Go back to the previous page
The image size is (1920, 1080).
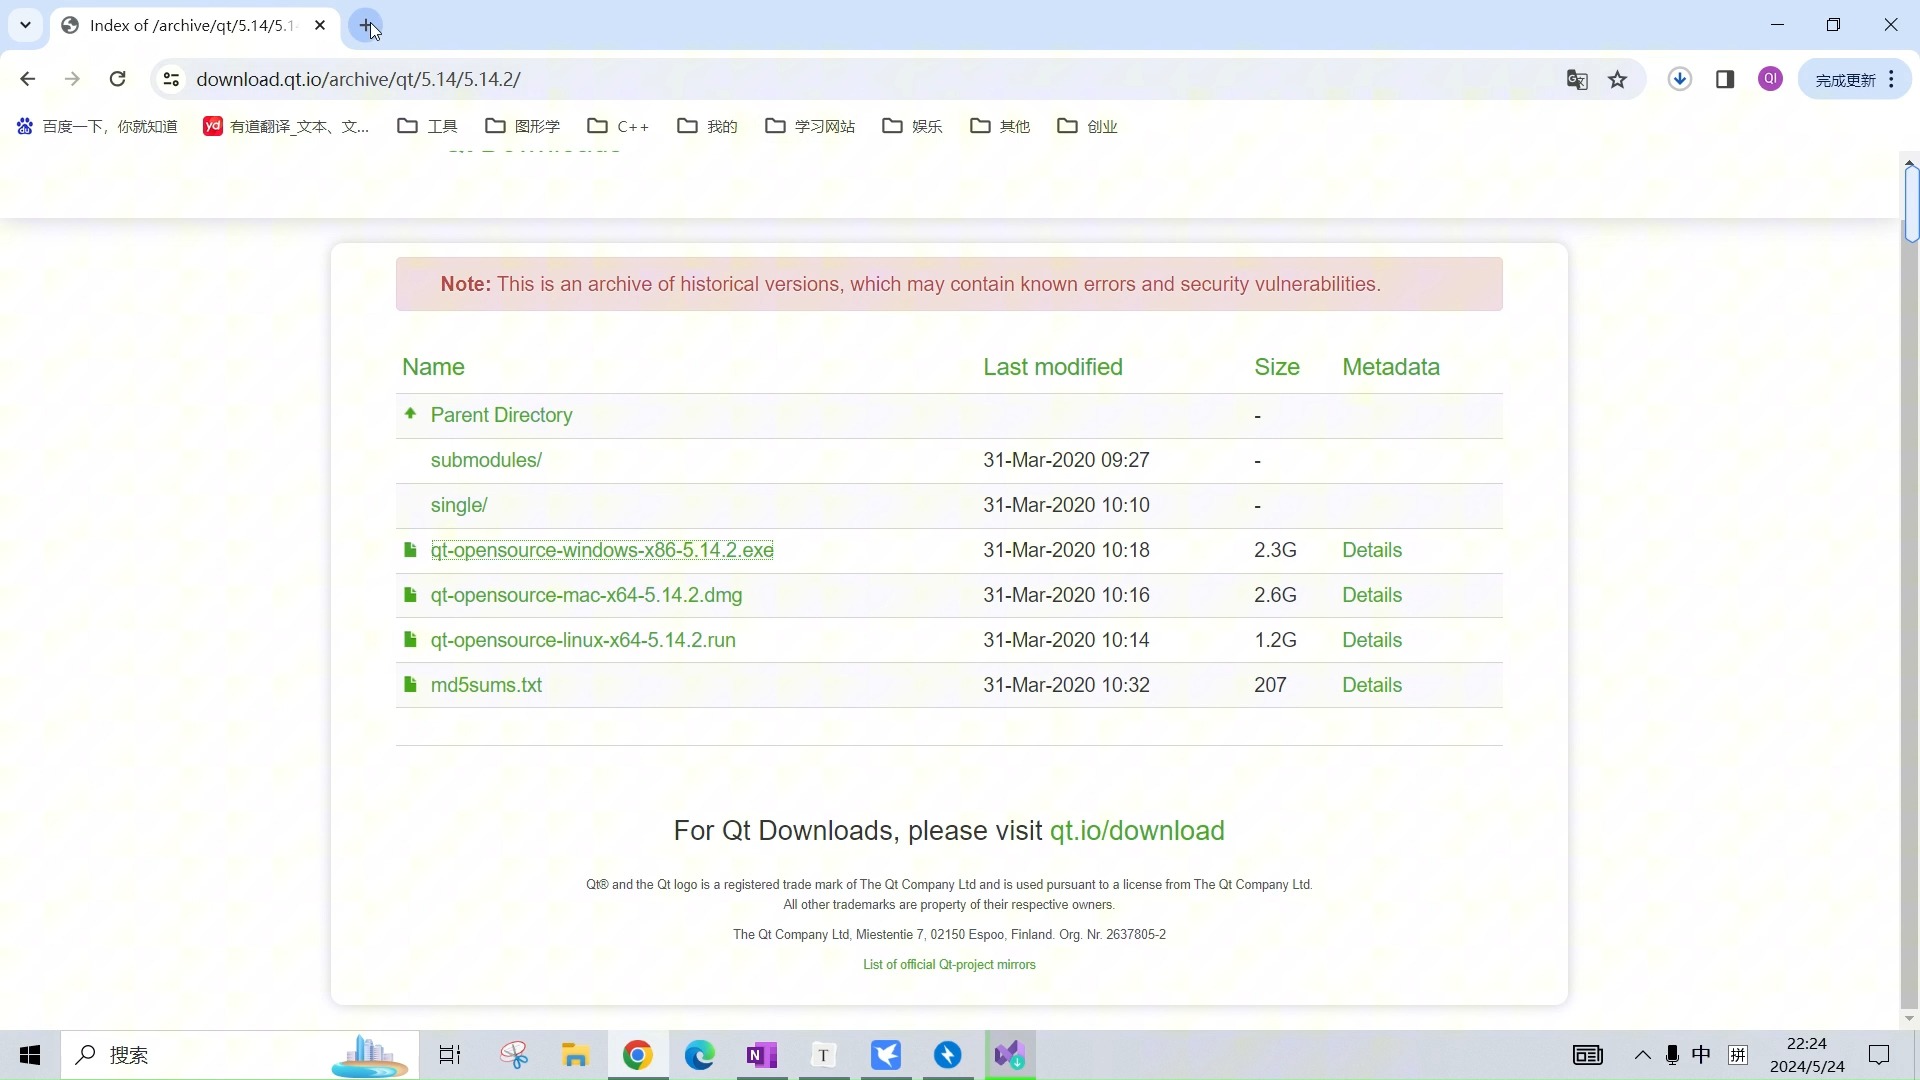(27, 79)
